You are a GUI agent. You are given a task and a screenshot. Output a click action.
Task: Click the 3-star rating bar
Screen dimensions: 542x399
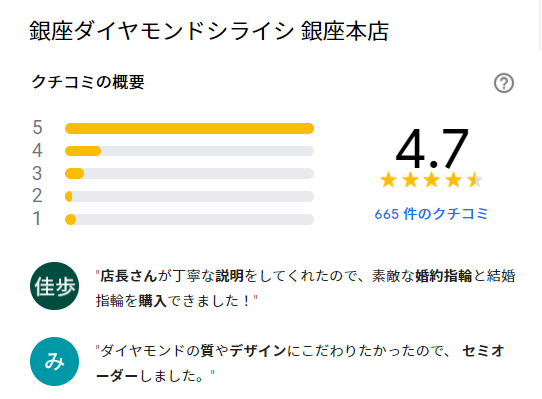click(189, 174)
